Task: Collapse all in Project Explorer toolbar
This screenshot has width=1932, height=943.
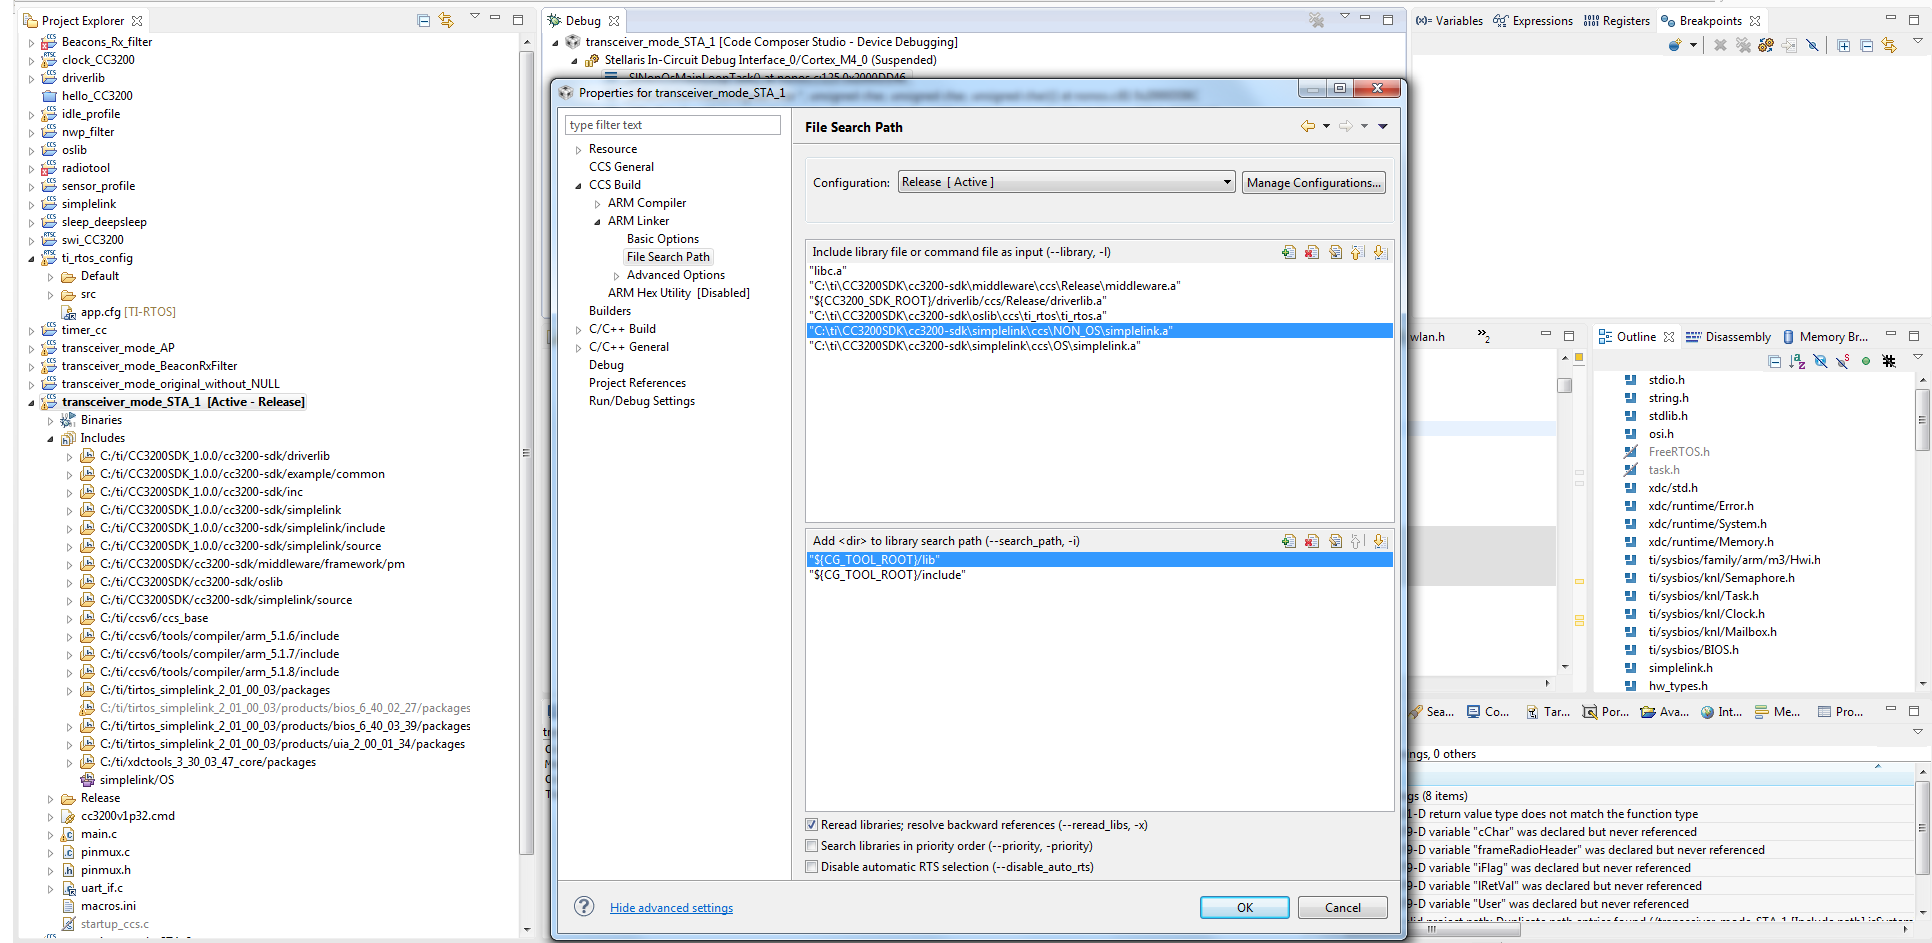Action: point(424,20)
